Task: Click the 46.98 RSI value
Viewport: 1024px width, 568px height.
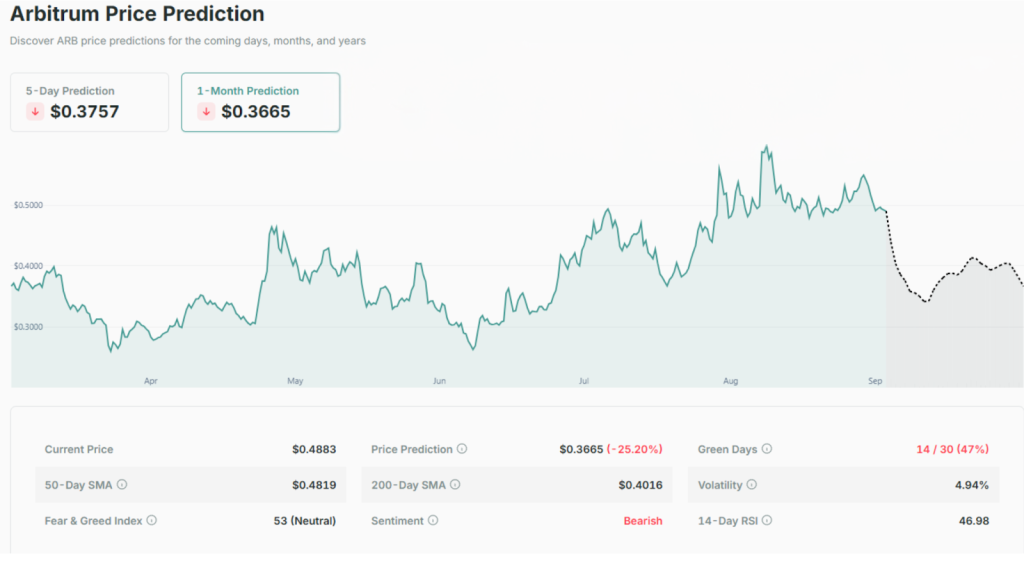Action: tap(974, 521)
